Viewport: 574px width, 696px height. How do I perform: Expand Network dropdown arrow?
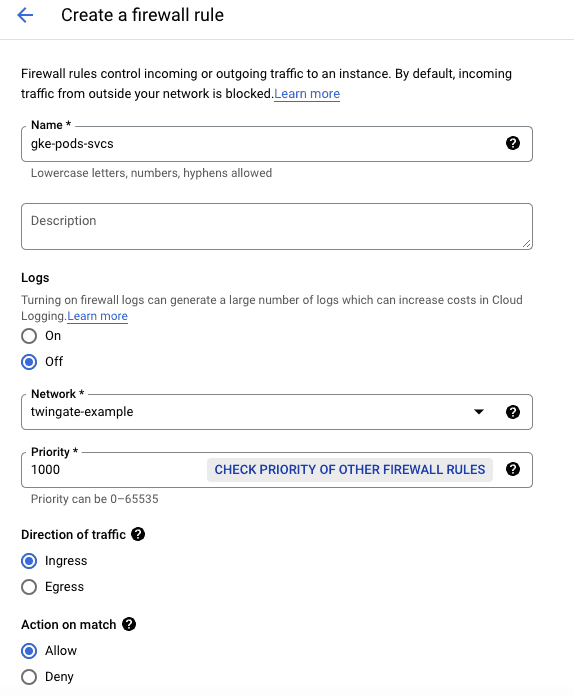pos(479,412)
